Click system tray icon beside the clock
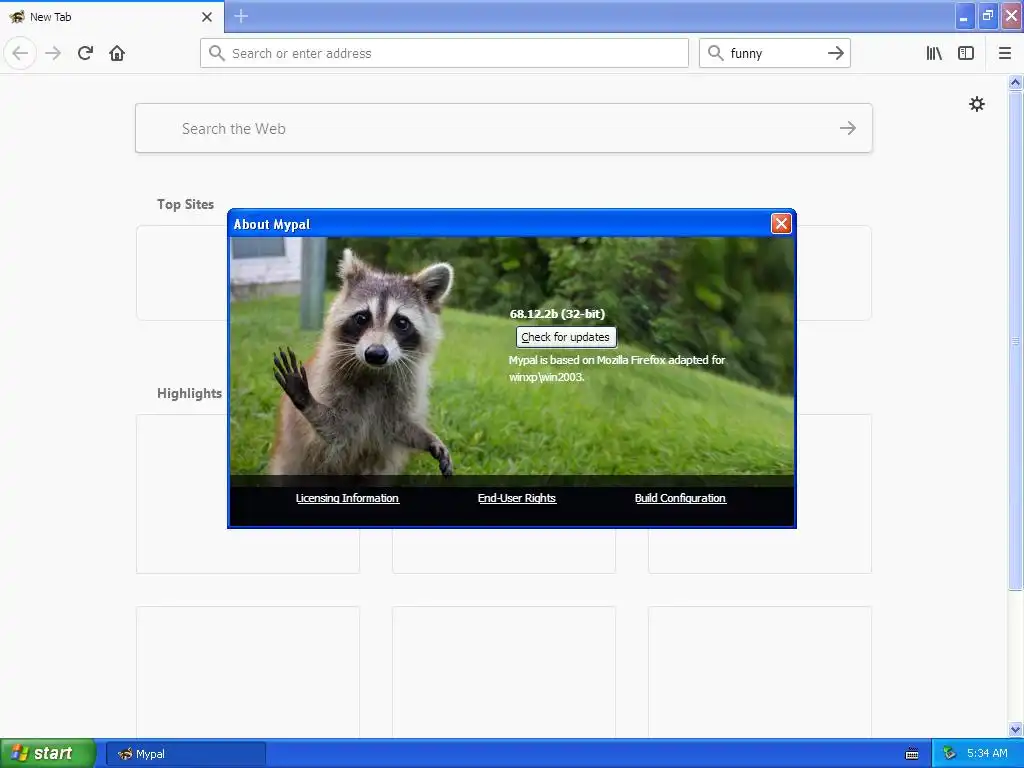This screenshot has height=768, width=1024. pos(950,754)
